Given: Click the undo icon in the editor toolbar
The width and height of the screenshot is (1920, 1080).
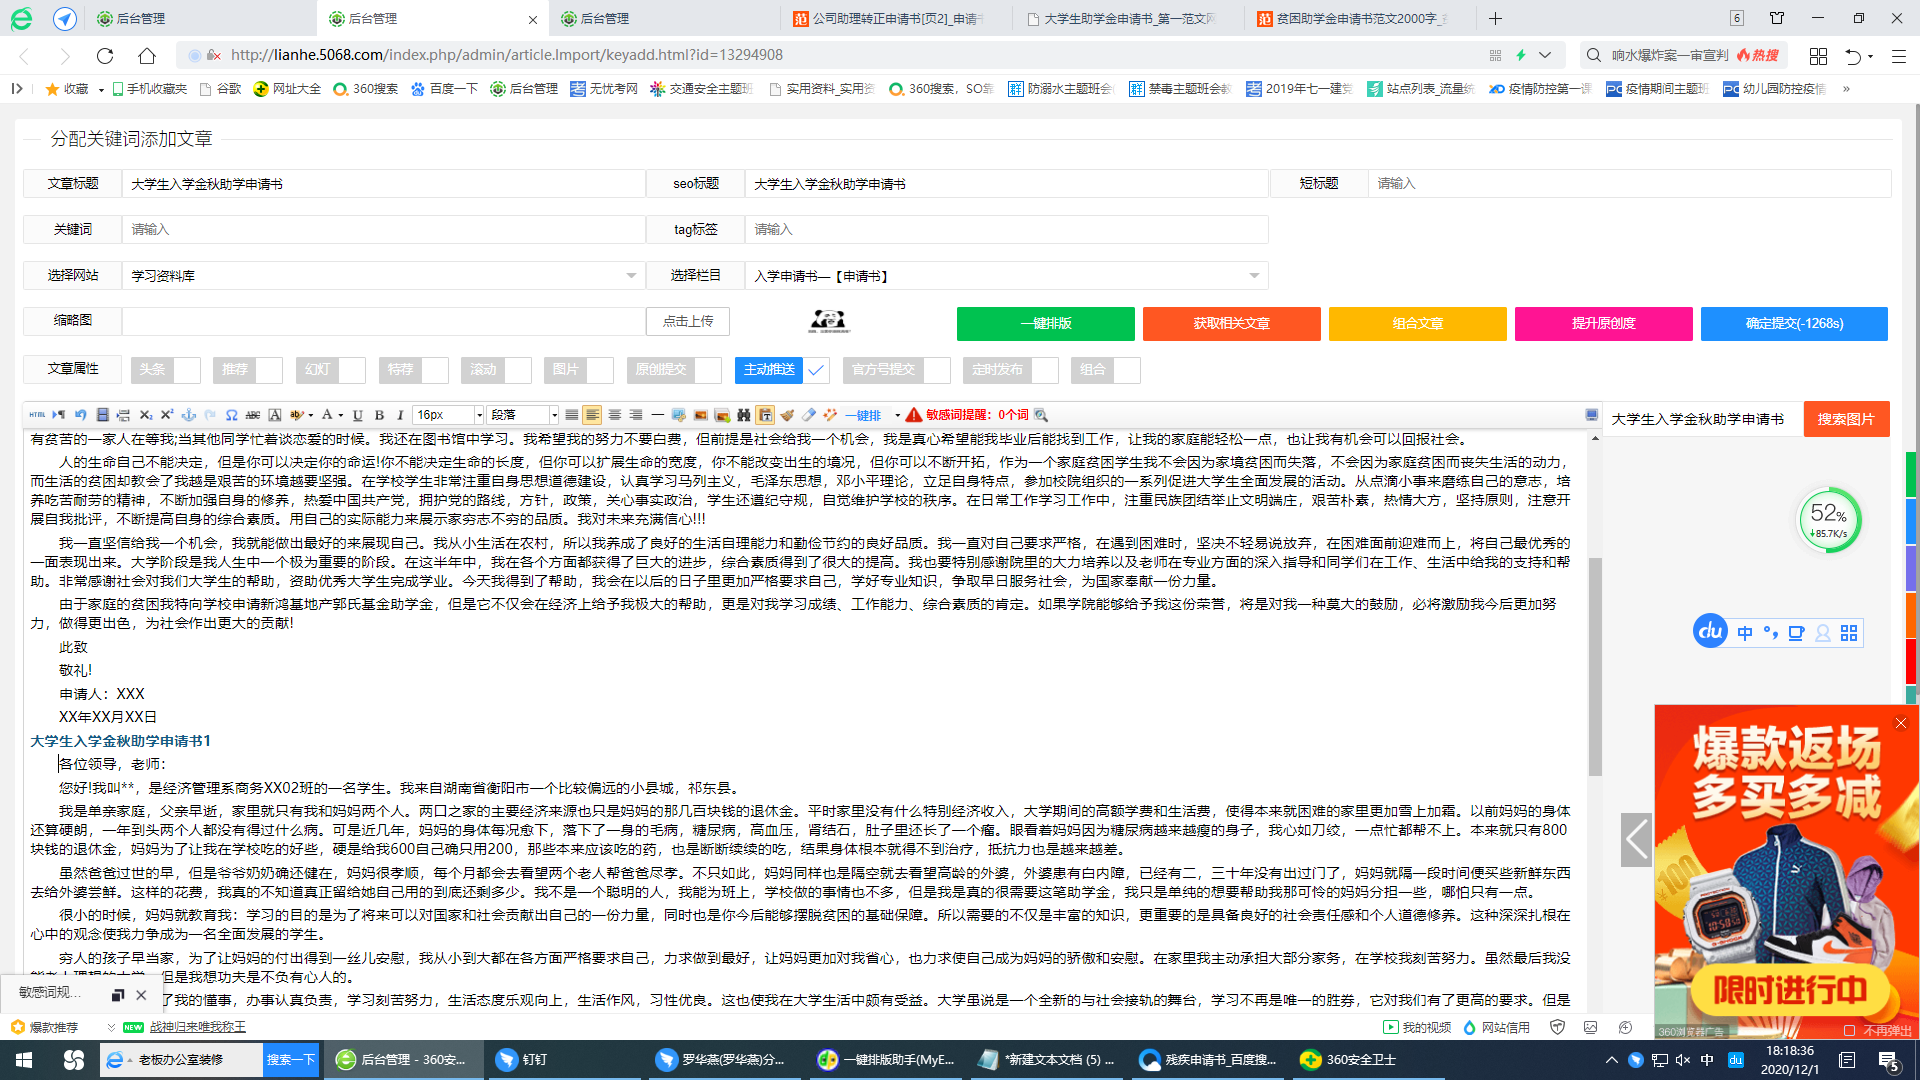Looking at the screenshot, I should 82,414.
